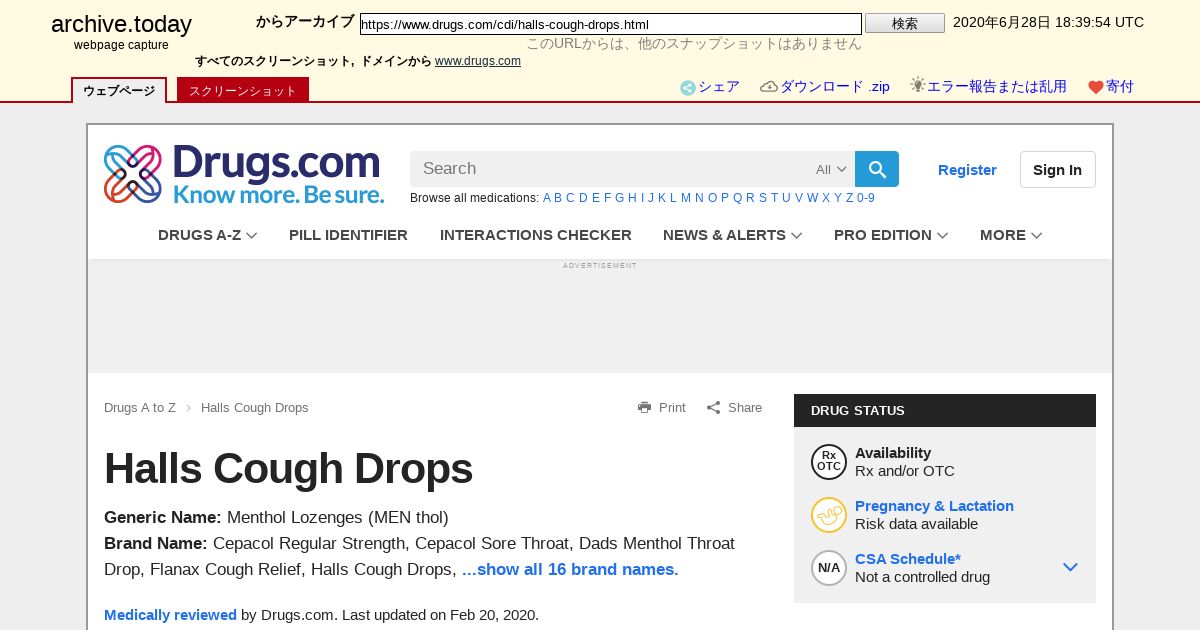Viewport: 1200px width, 630px height.
Task: Browse medications starting with letter H
Action: [x=632, y=198]
